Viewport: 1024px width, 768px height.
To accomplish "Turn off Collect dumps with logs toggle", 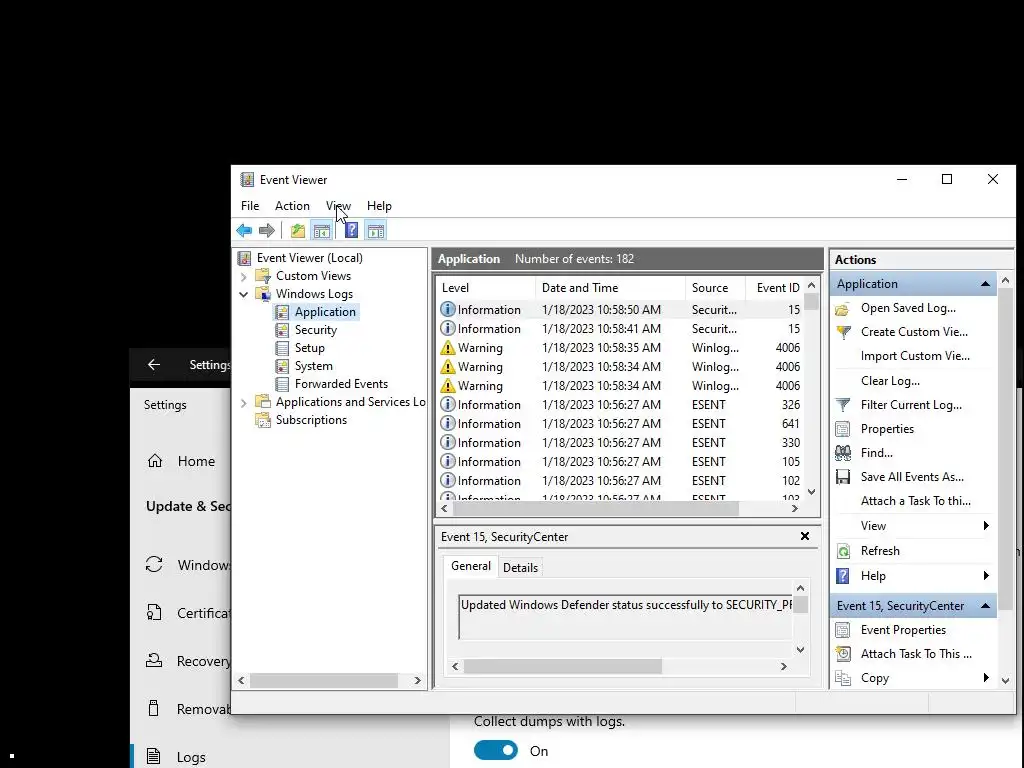I will 496,751.
